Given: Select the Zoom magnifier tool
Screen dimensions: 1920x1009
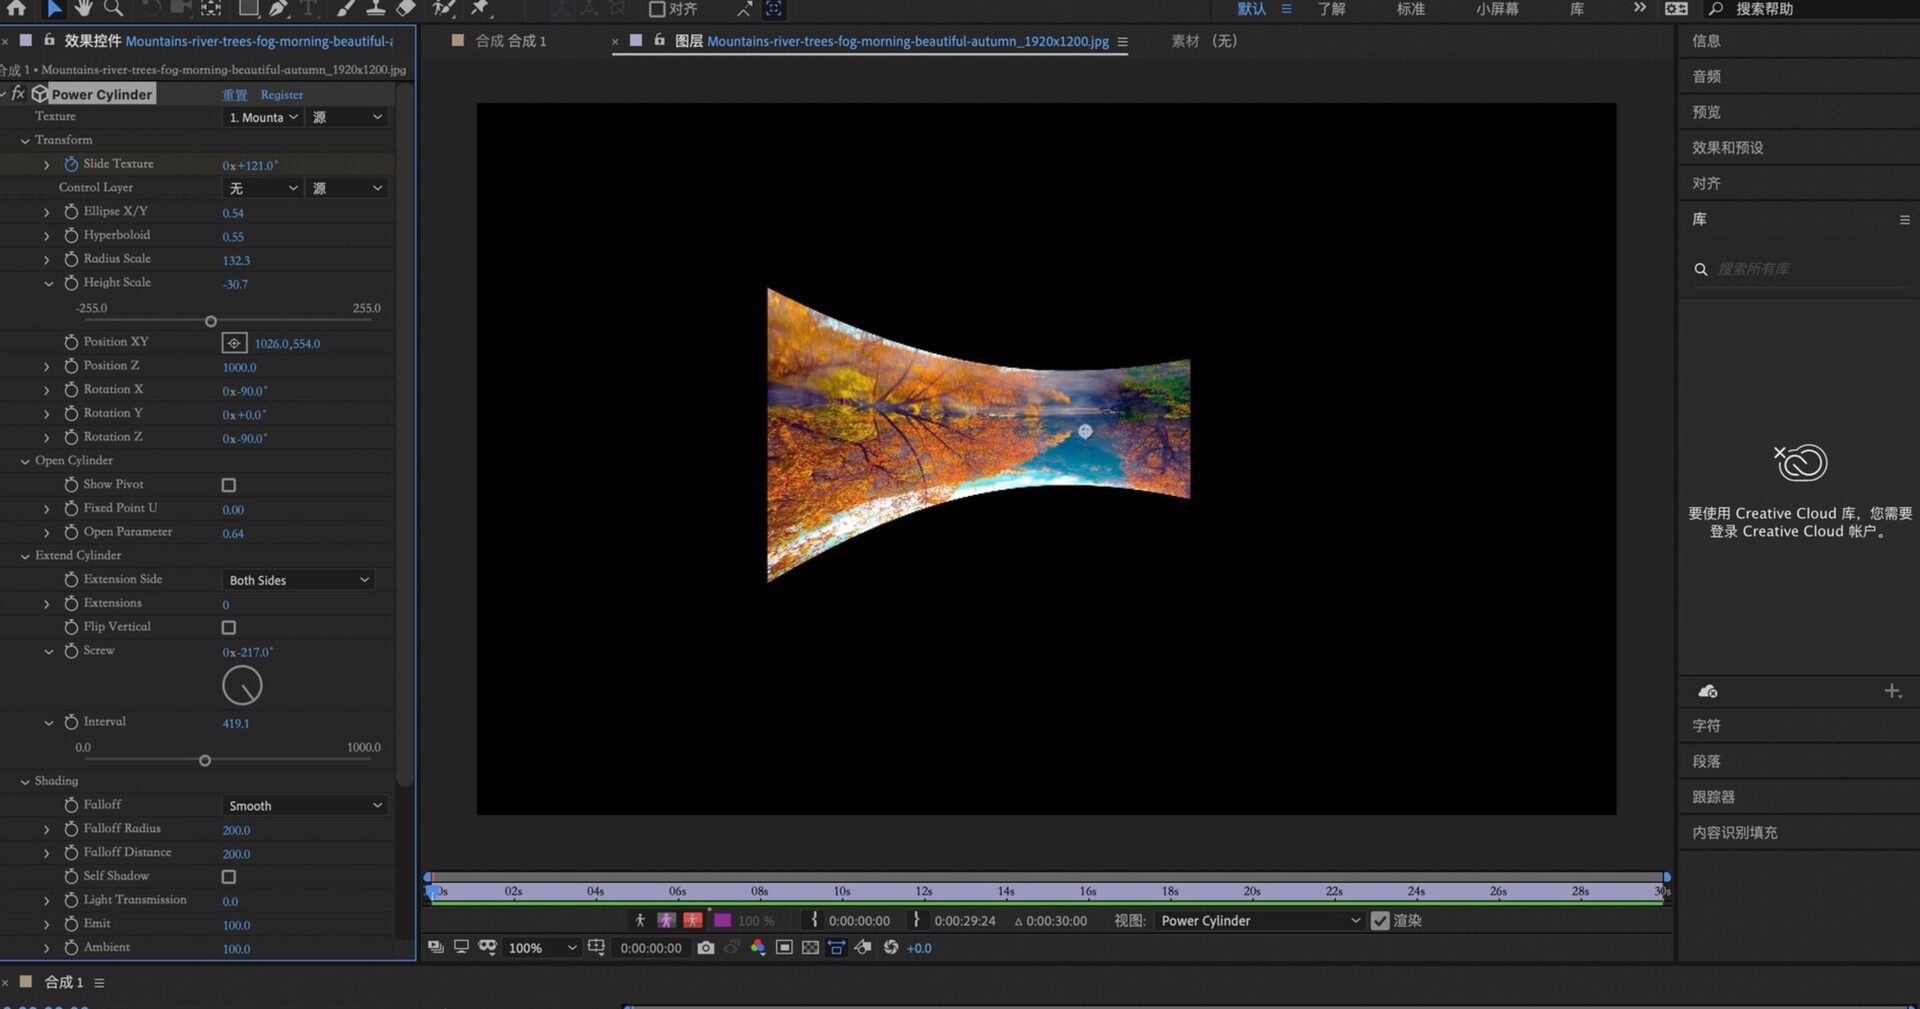Looking at the screenshot, I should click(114, 8).
